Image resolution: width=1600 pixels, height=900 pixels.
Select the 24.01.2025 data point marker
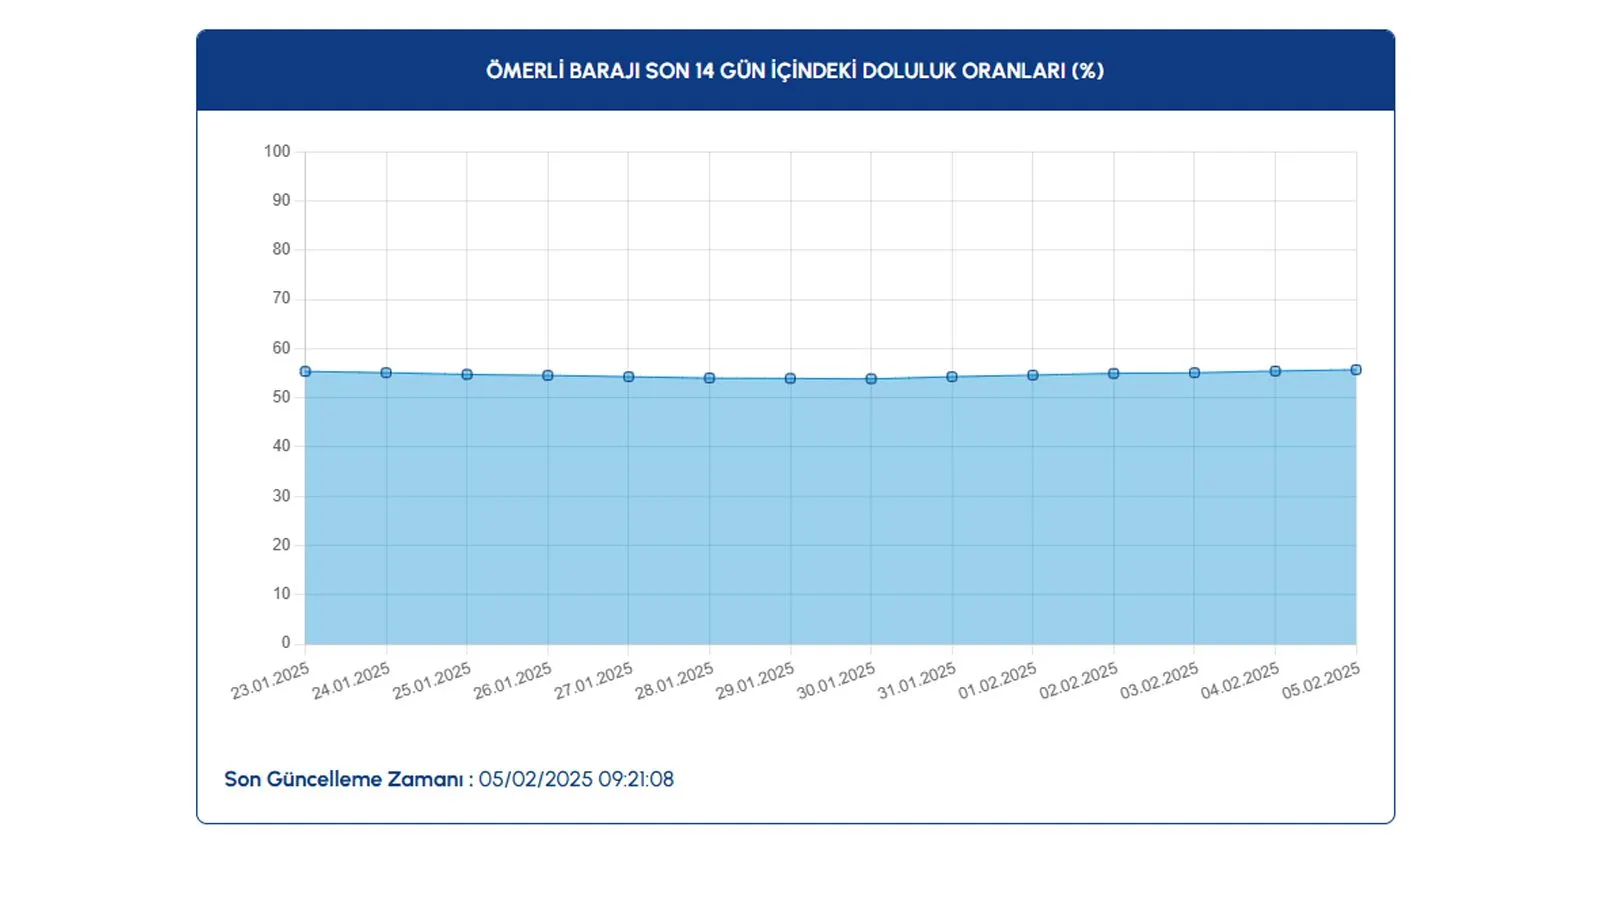click(386, 373)
